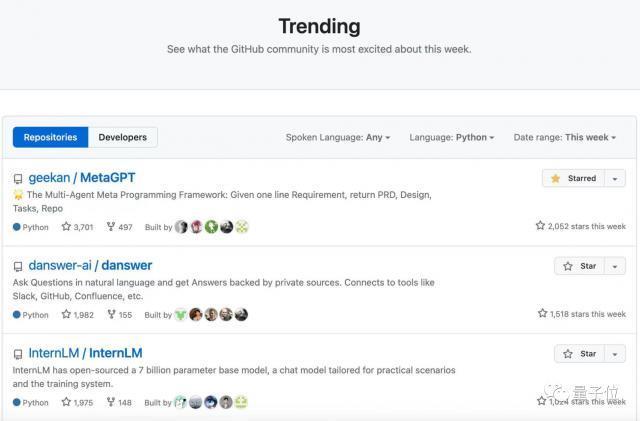Viewport: 640px width, 421px height.
Task: Open MetaGPT forks count 497
Action: [120, 227]
